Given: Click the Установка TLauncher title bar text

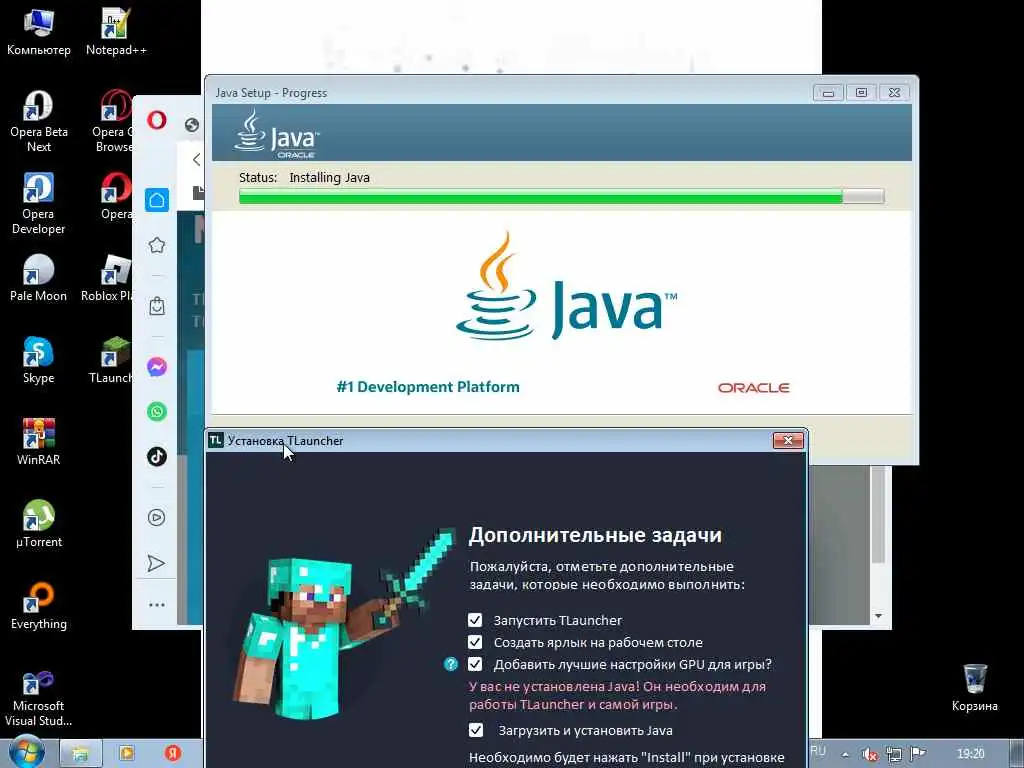Looking at the screenshot, I should tap(285, 441).
